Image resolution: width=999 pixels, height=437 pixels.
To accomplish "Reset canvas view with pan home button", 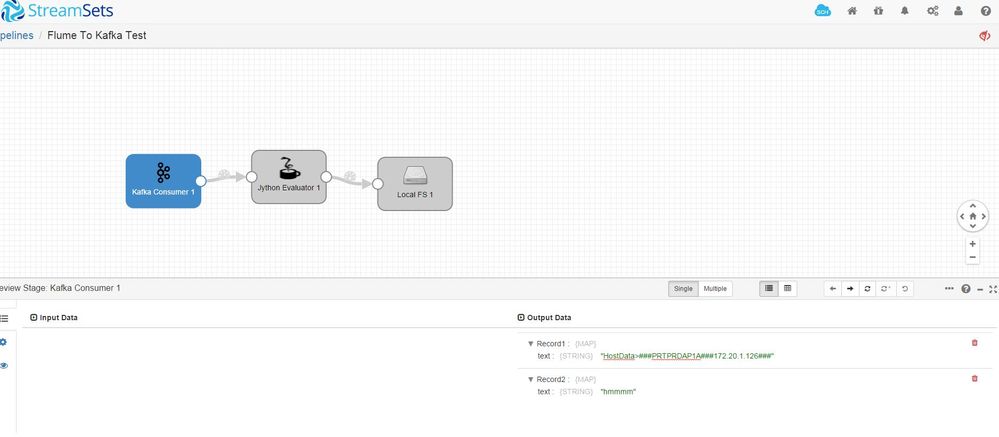I will (x=973, y=217).
